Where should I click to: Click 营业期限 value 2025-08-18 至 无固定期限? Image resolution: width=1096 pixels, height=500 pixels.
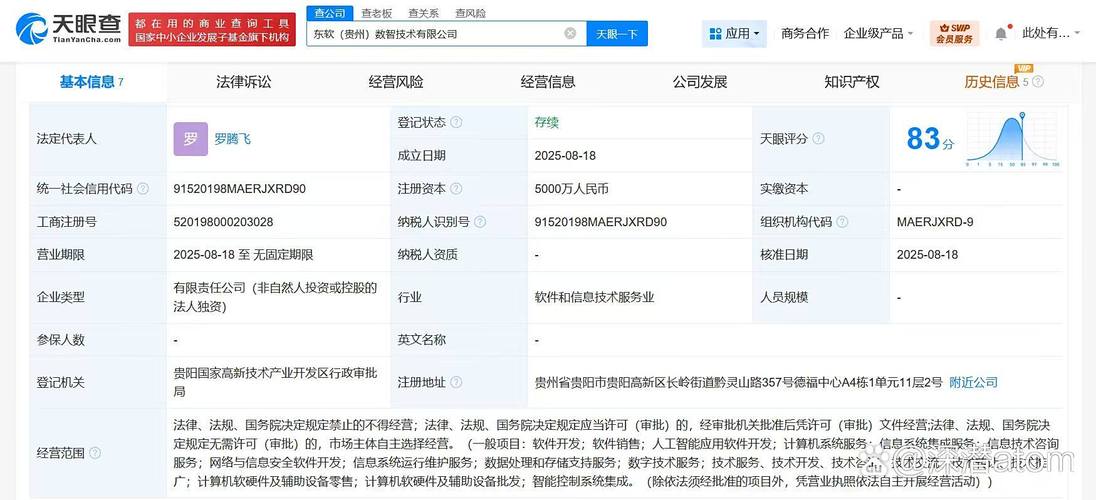pyautogui.click(x=243, y=255)
